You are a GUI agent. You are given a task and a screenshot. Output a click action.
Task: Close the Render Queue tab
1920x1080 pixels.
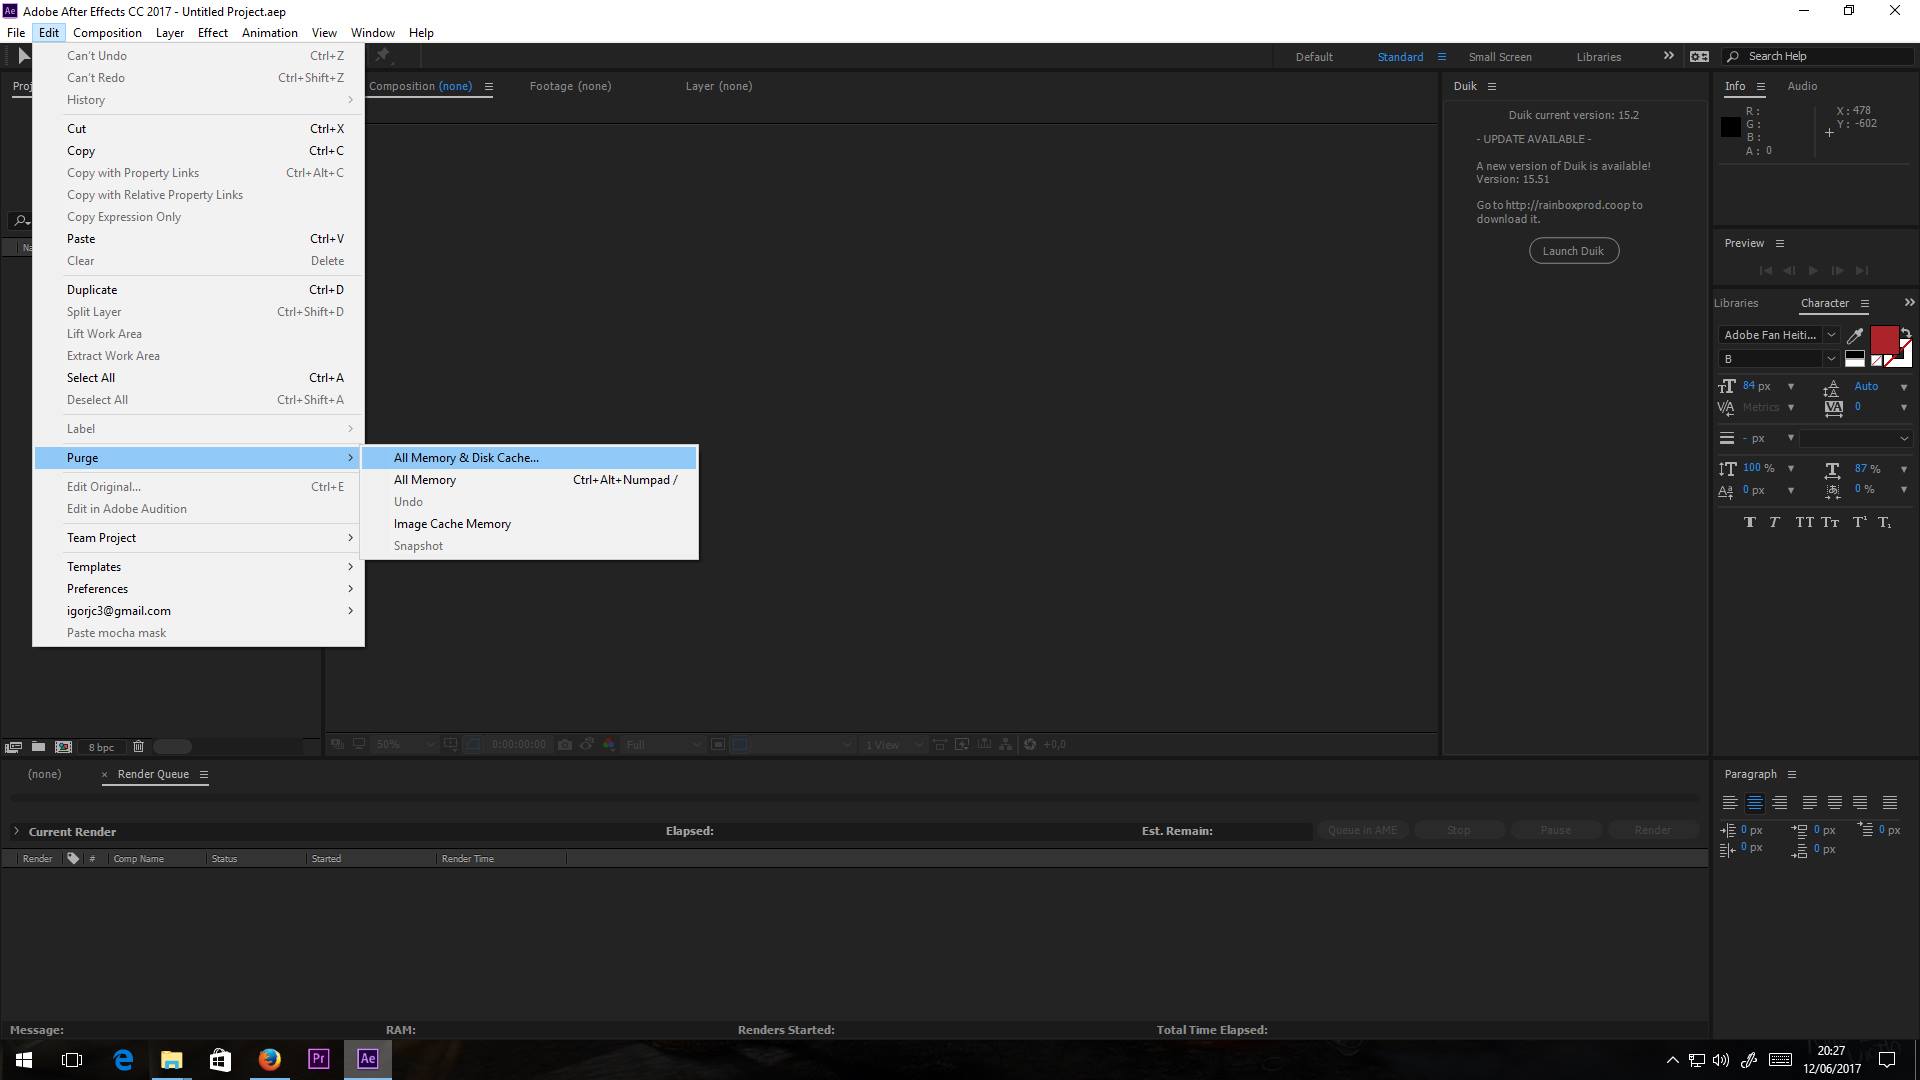104,774
